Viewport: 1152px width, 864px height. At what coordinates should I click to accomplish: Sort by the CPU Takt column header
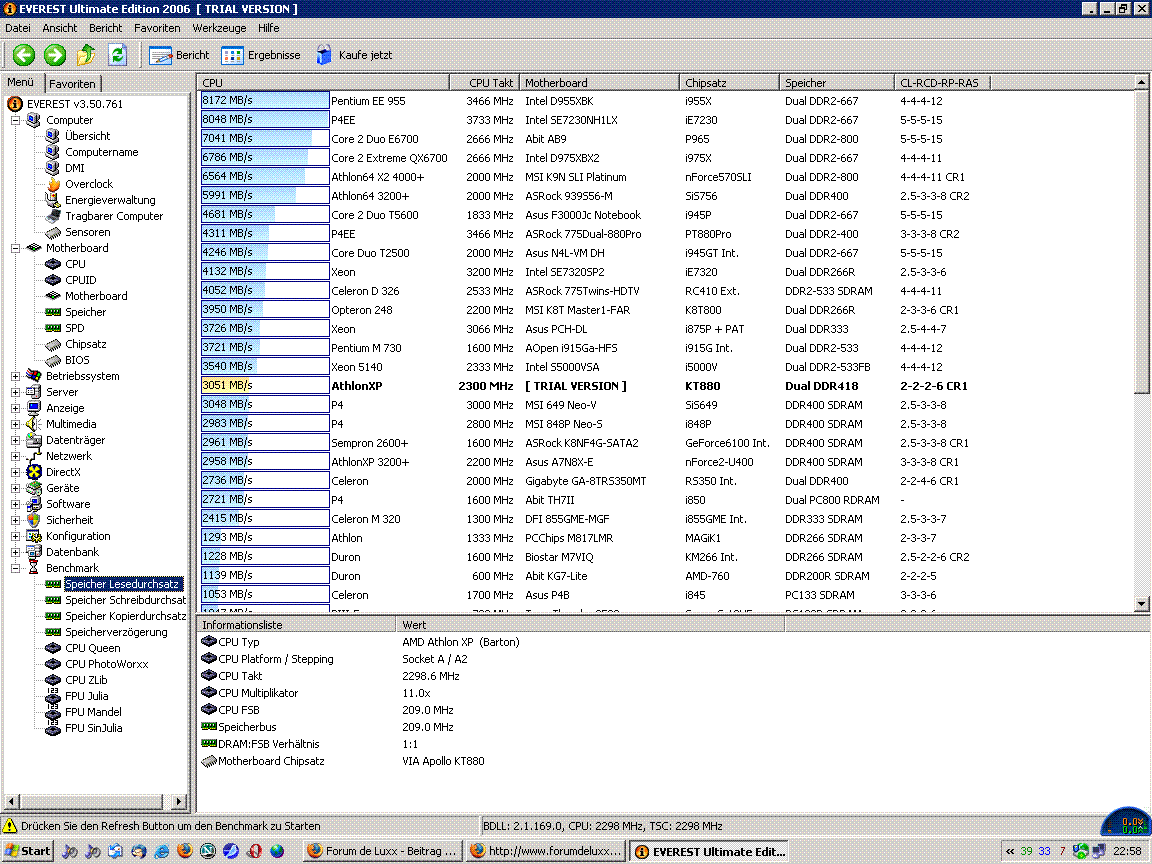pyautogui.click(x=484, y=83)
